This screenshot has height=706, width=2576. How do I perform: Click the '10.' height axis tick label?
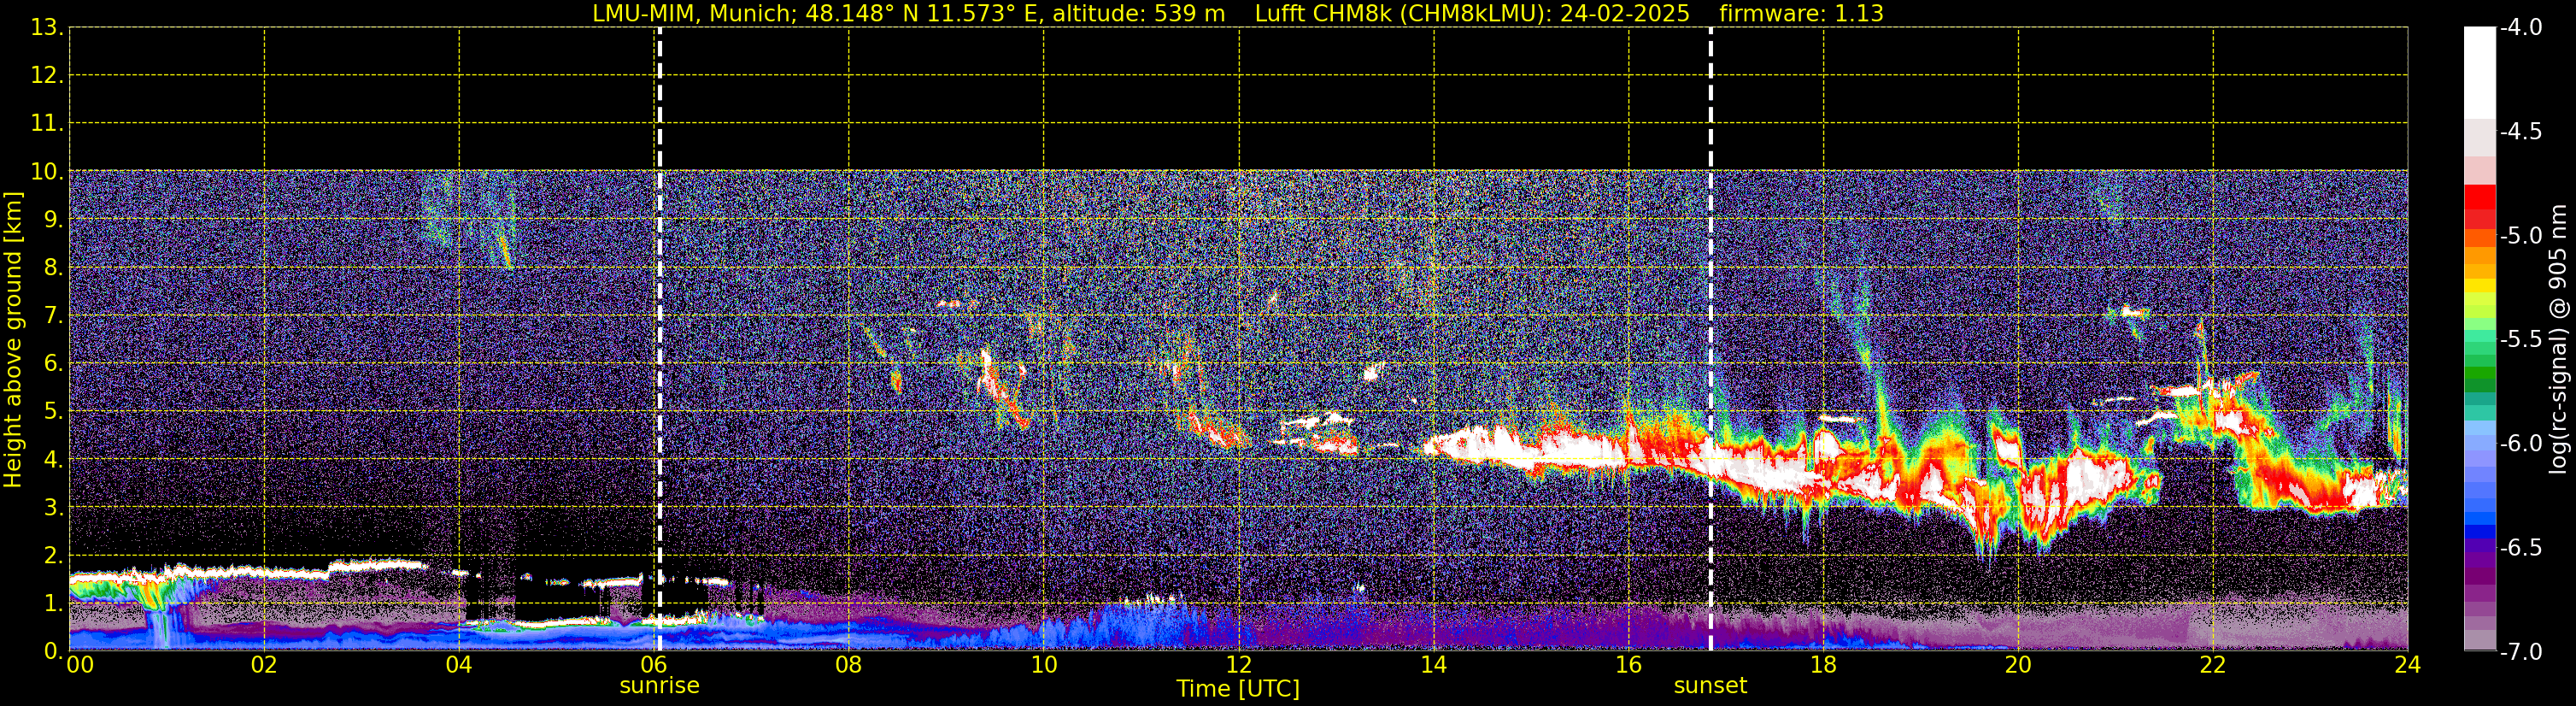(48, 171)
